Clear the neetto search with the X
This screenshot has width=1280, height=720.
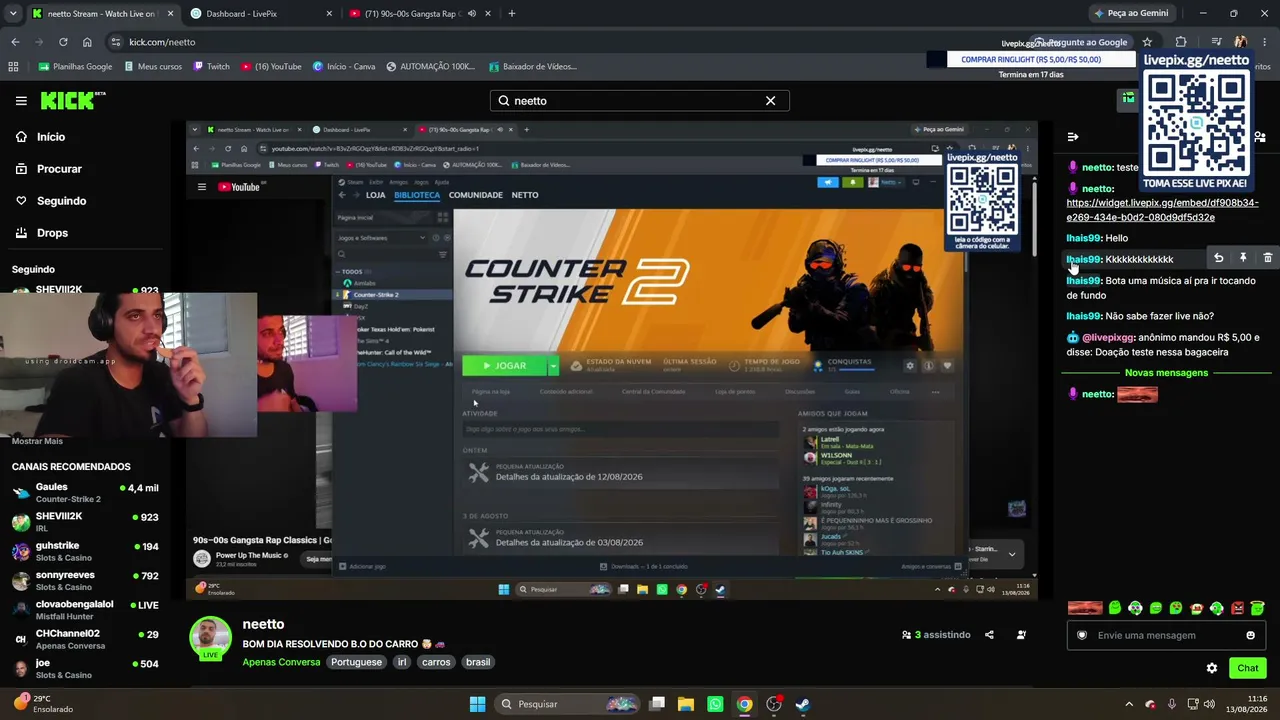click(x=770, y=101)
